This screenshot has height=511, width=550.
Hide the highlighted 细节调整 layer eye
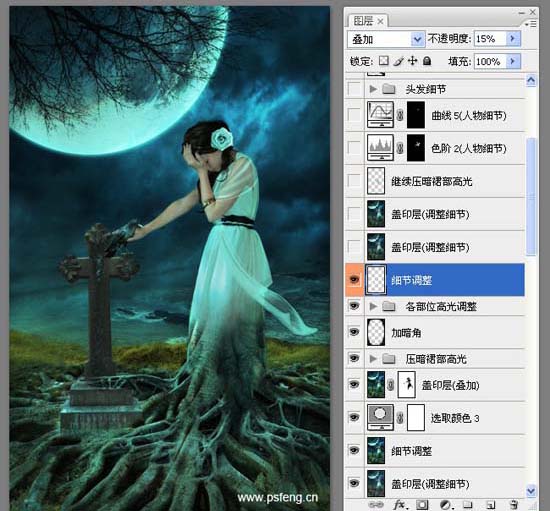point(355,280)
